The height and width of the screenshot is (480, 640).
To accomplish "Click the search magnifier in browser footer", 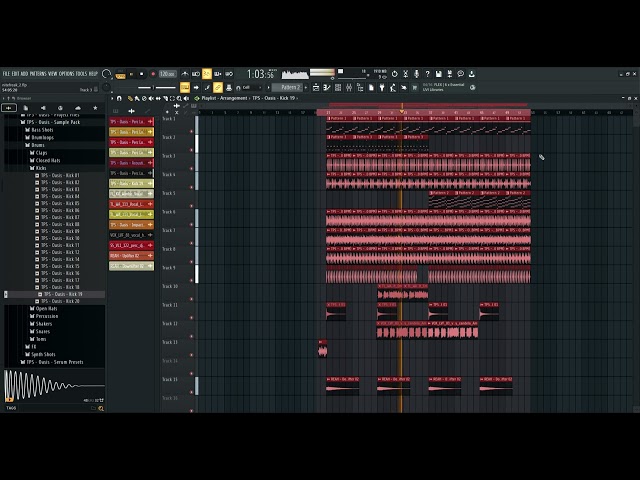I will (101, 408).
